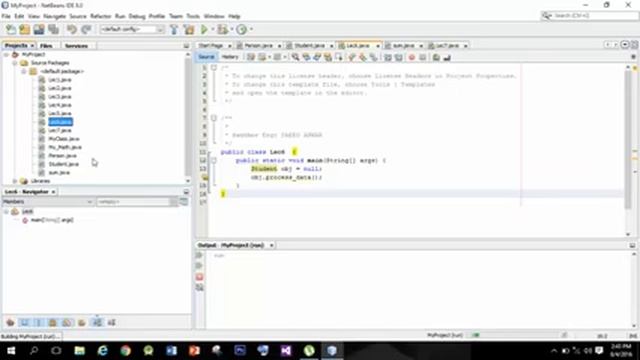Switch to the Files tab
This screenshot has width=640, height=360.
point(46,46)
